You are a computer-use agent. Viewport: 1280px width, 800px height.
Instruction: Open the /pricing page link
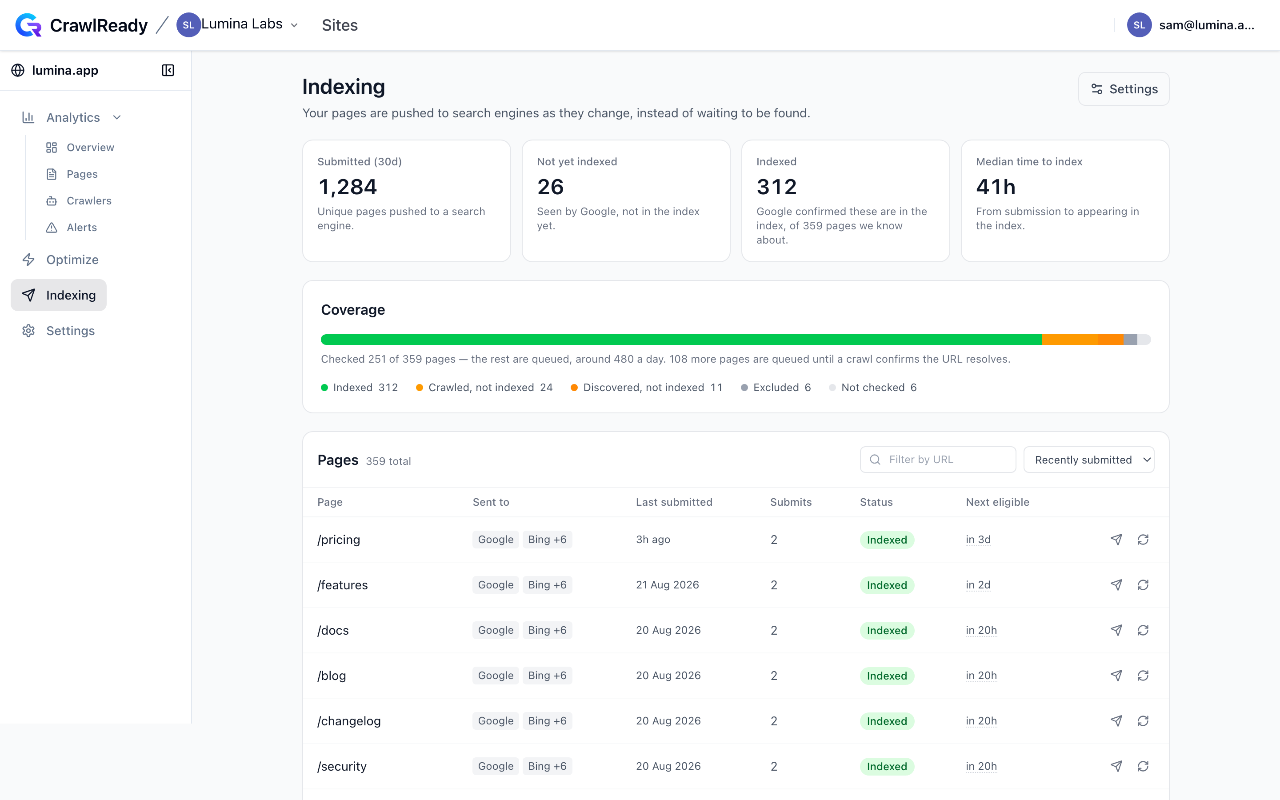(339, 540)
